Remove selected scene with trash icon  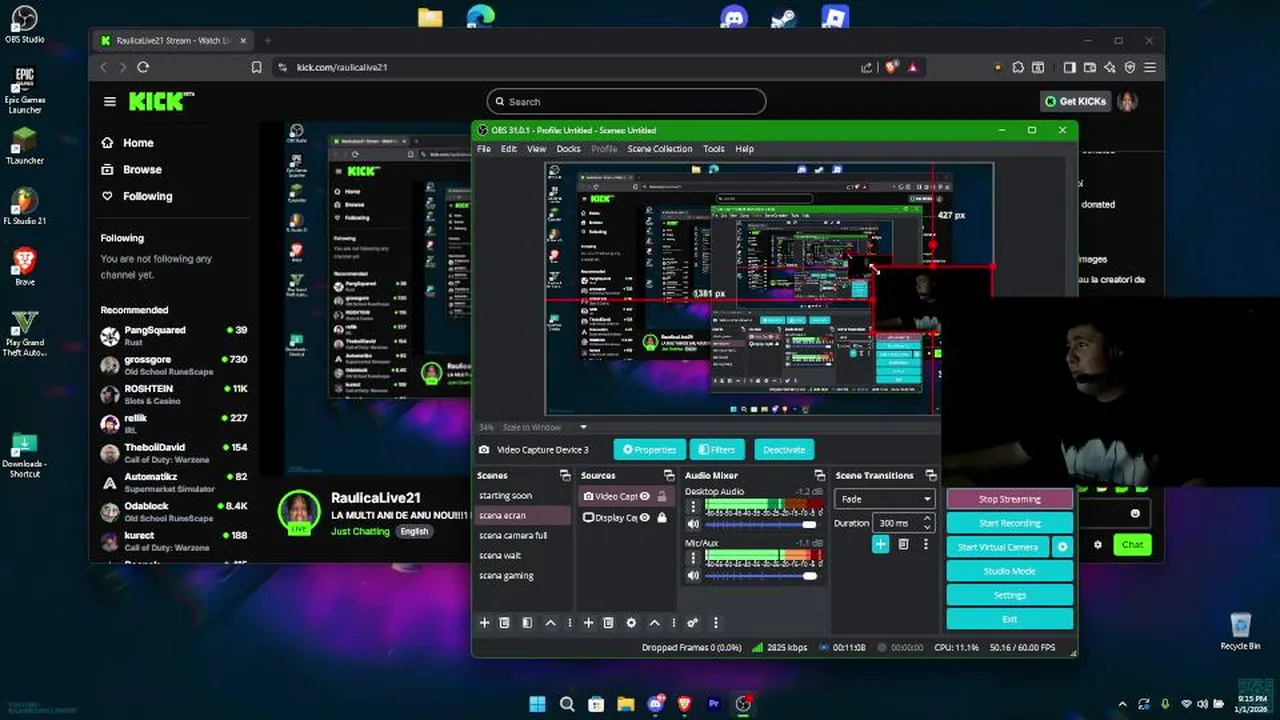tap(505, 622)
